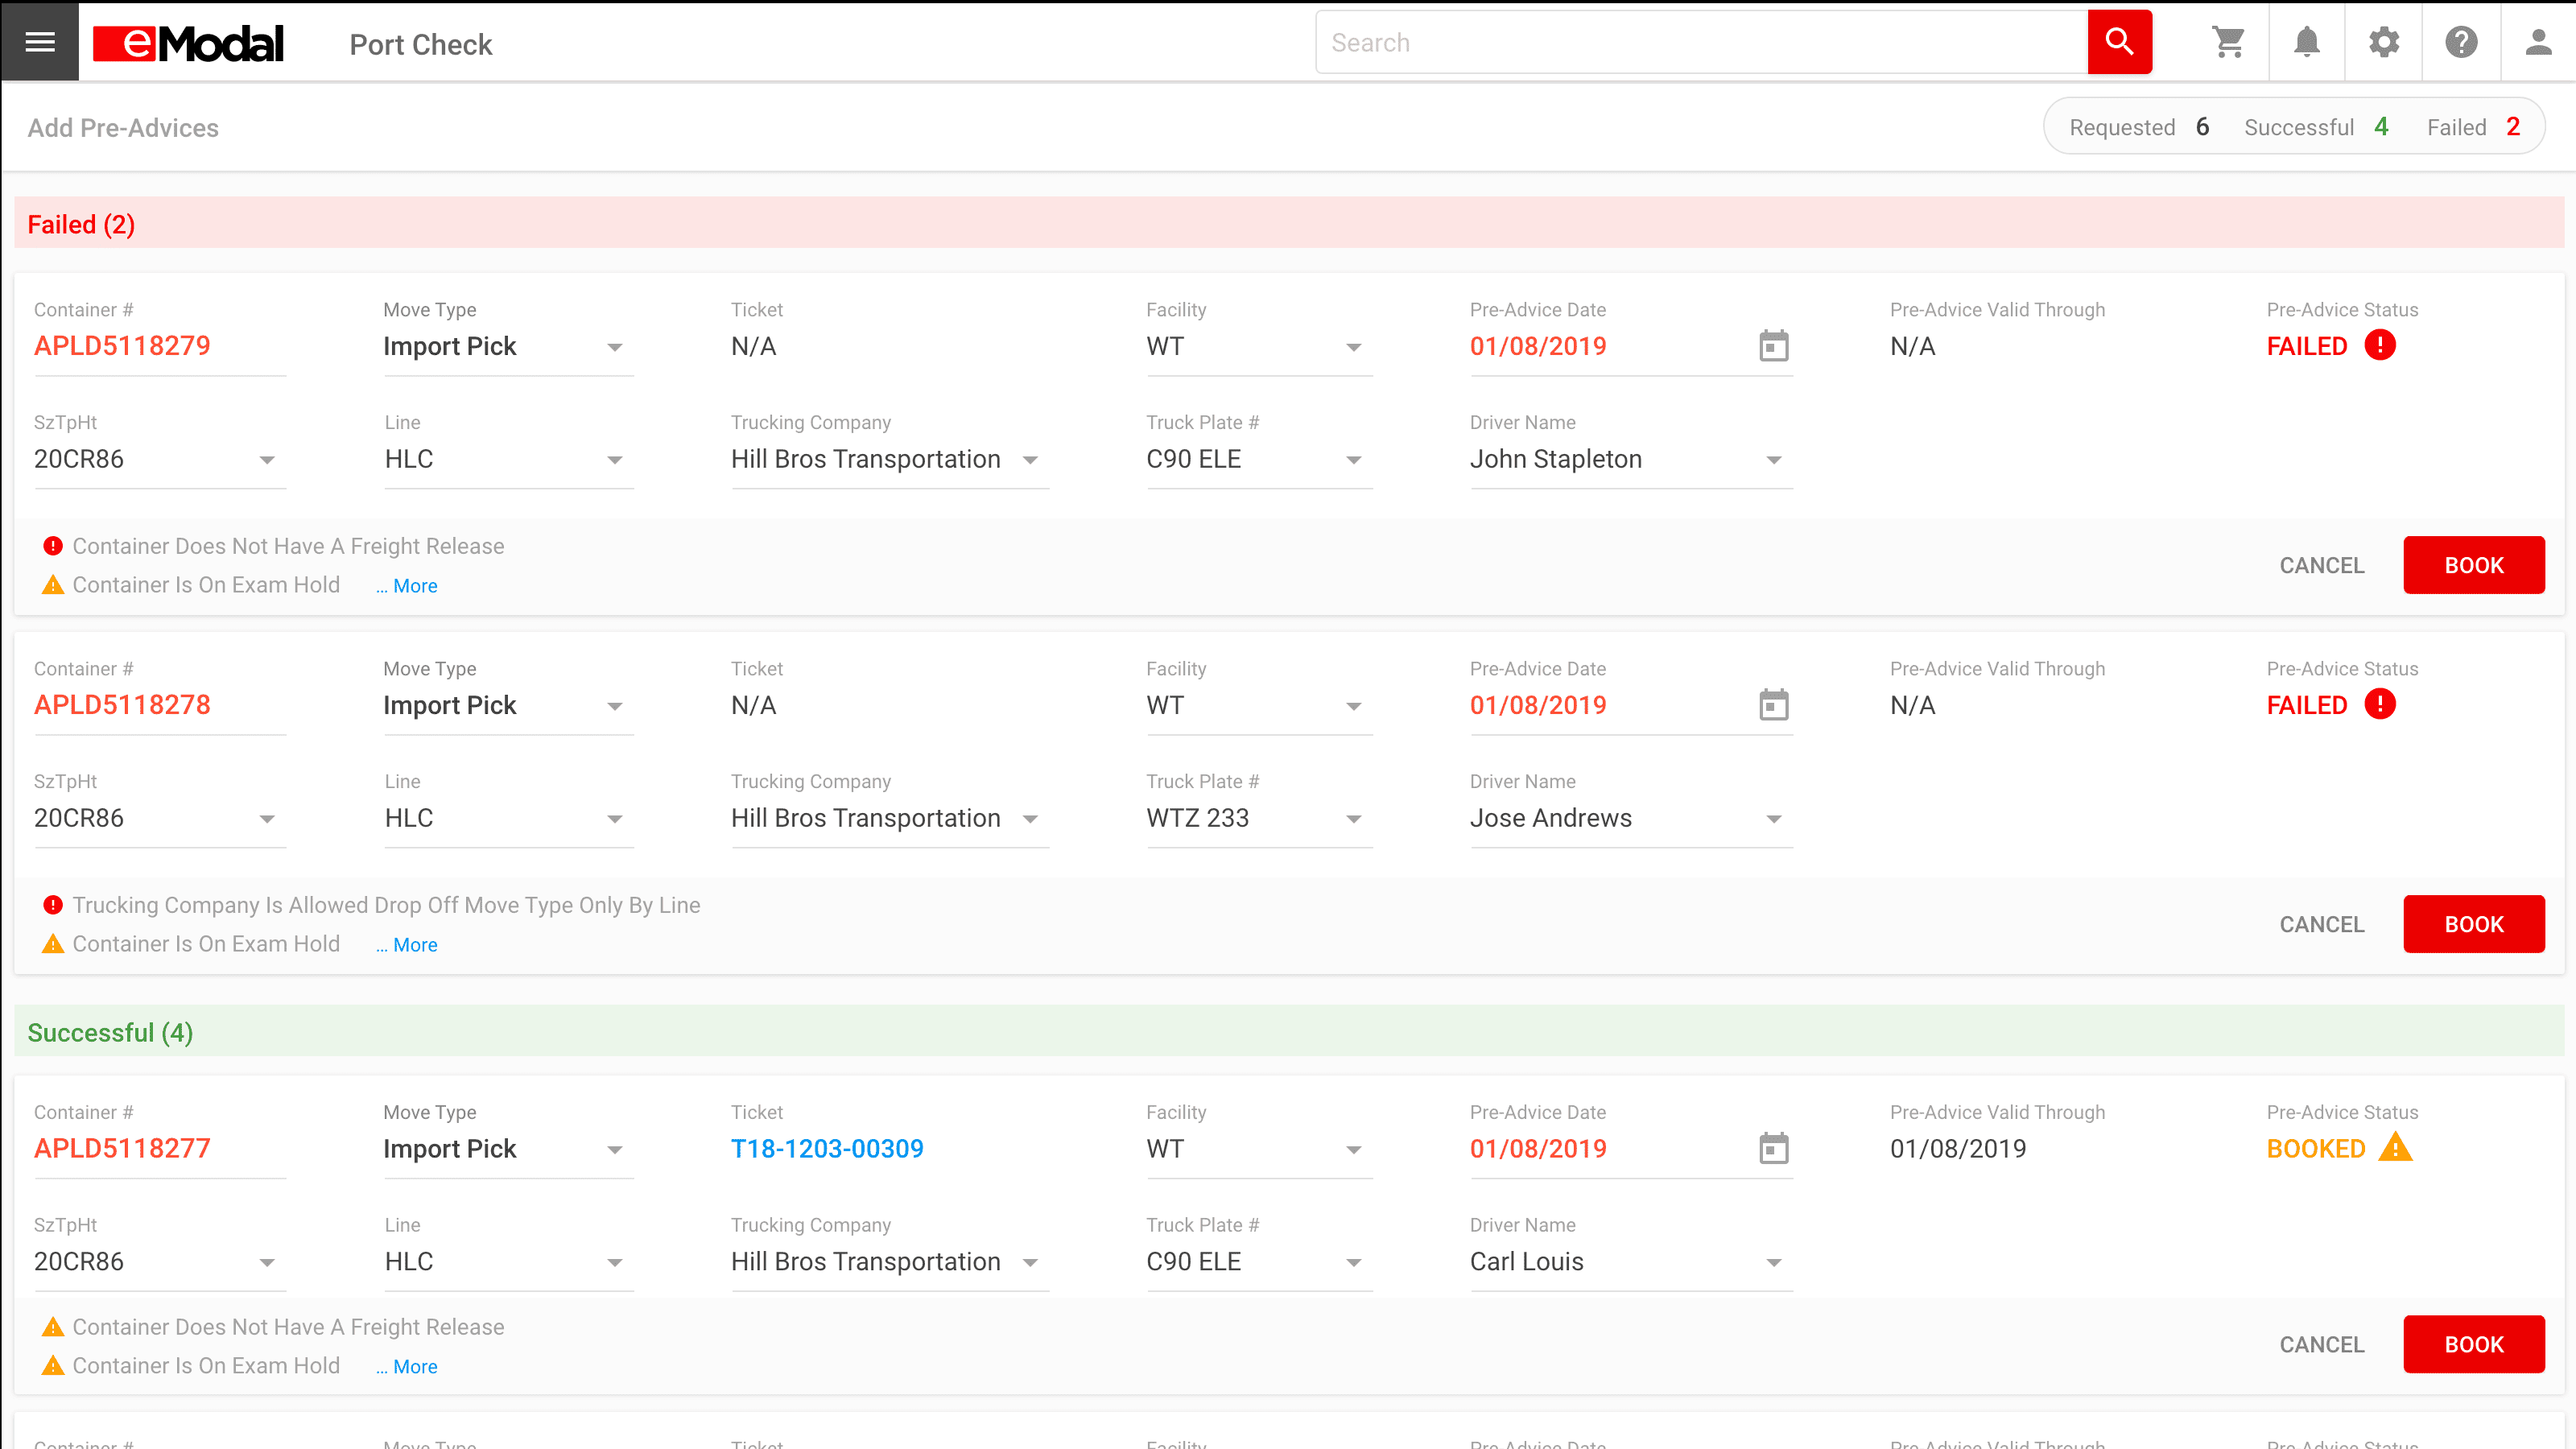Click the red search magnifier button
This screenshot has width=2576, height=1449.
click(x=2119, y=42)
